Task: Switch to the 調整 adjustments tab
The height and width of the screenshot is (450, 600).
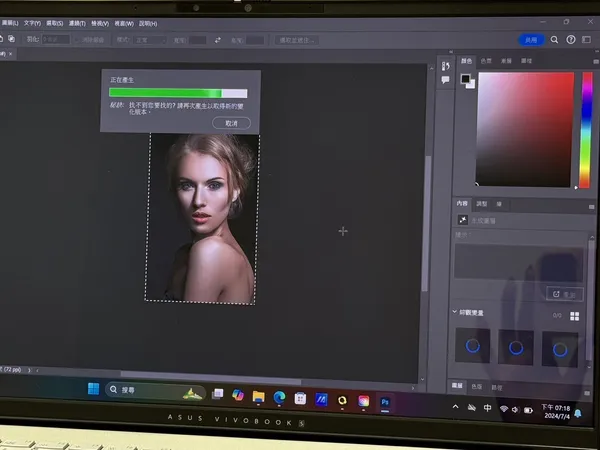Action: click(481, 204)
